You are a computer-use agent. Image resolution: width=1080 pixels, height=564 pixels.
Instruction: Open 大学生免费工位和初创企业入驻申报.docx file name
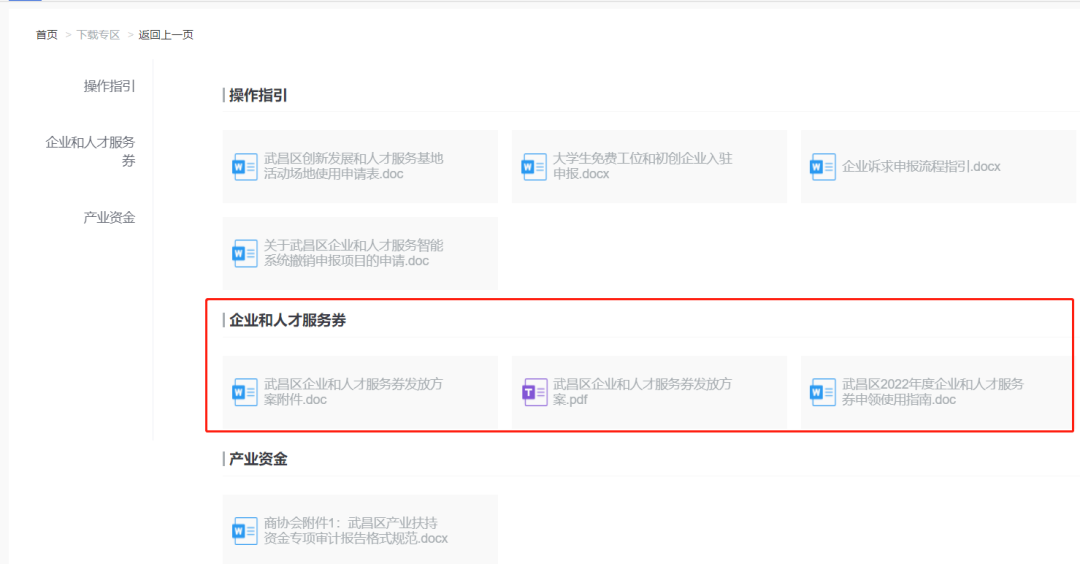click(x=642, y=166)
